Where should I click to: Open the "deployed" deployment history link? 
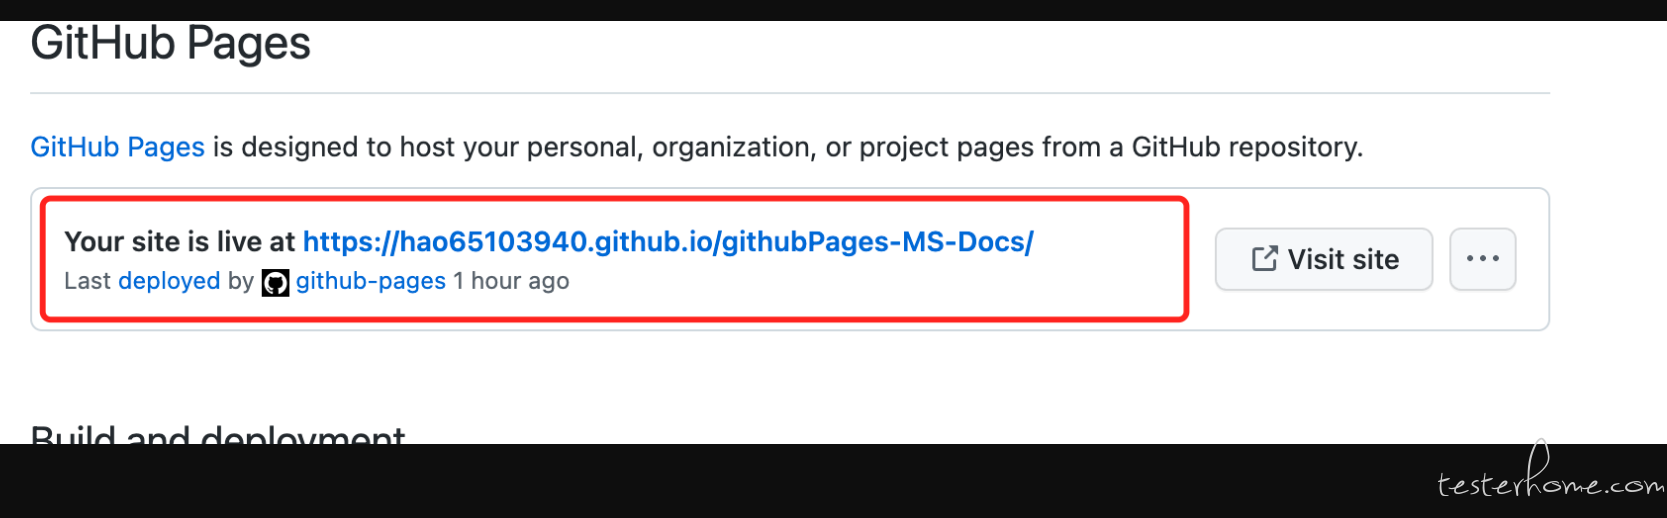(169, 281)
